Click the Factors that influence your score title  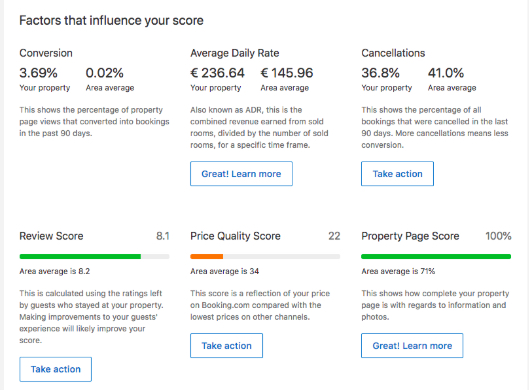[x=111, y=21]
